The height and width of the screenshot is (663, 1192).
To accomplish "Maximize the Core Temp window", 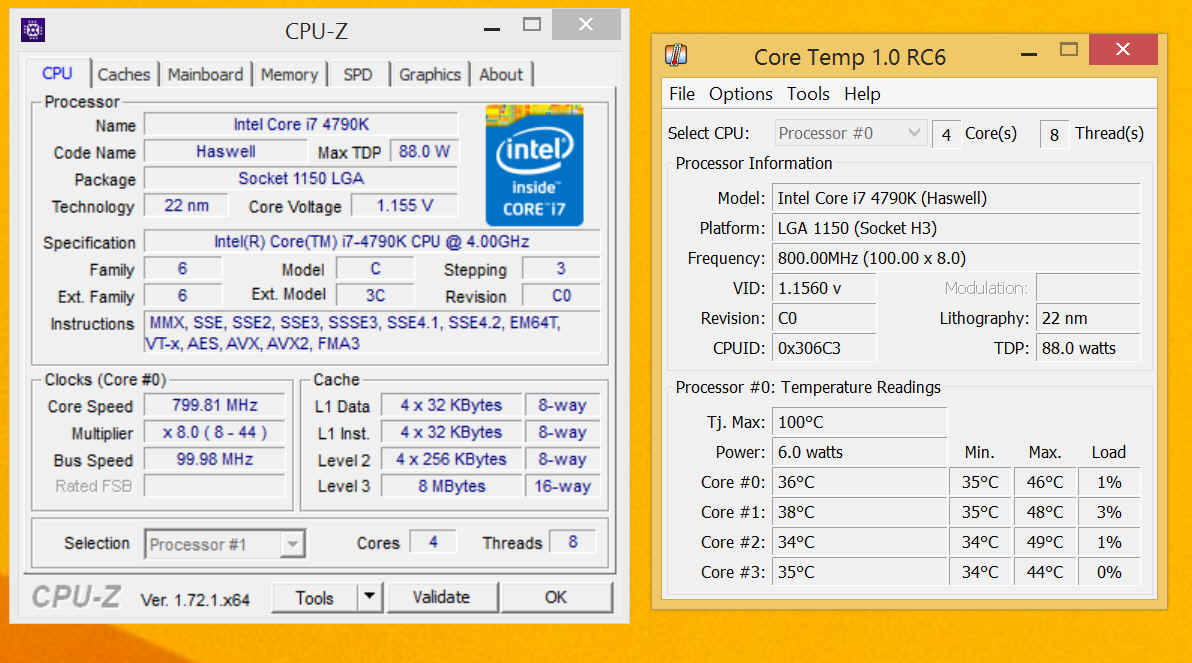I will point(1069,49).
